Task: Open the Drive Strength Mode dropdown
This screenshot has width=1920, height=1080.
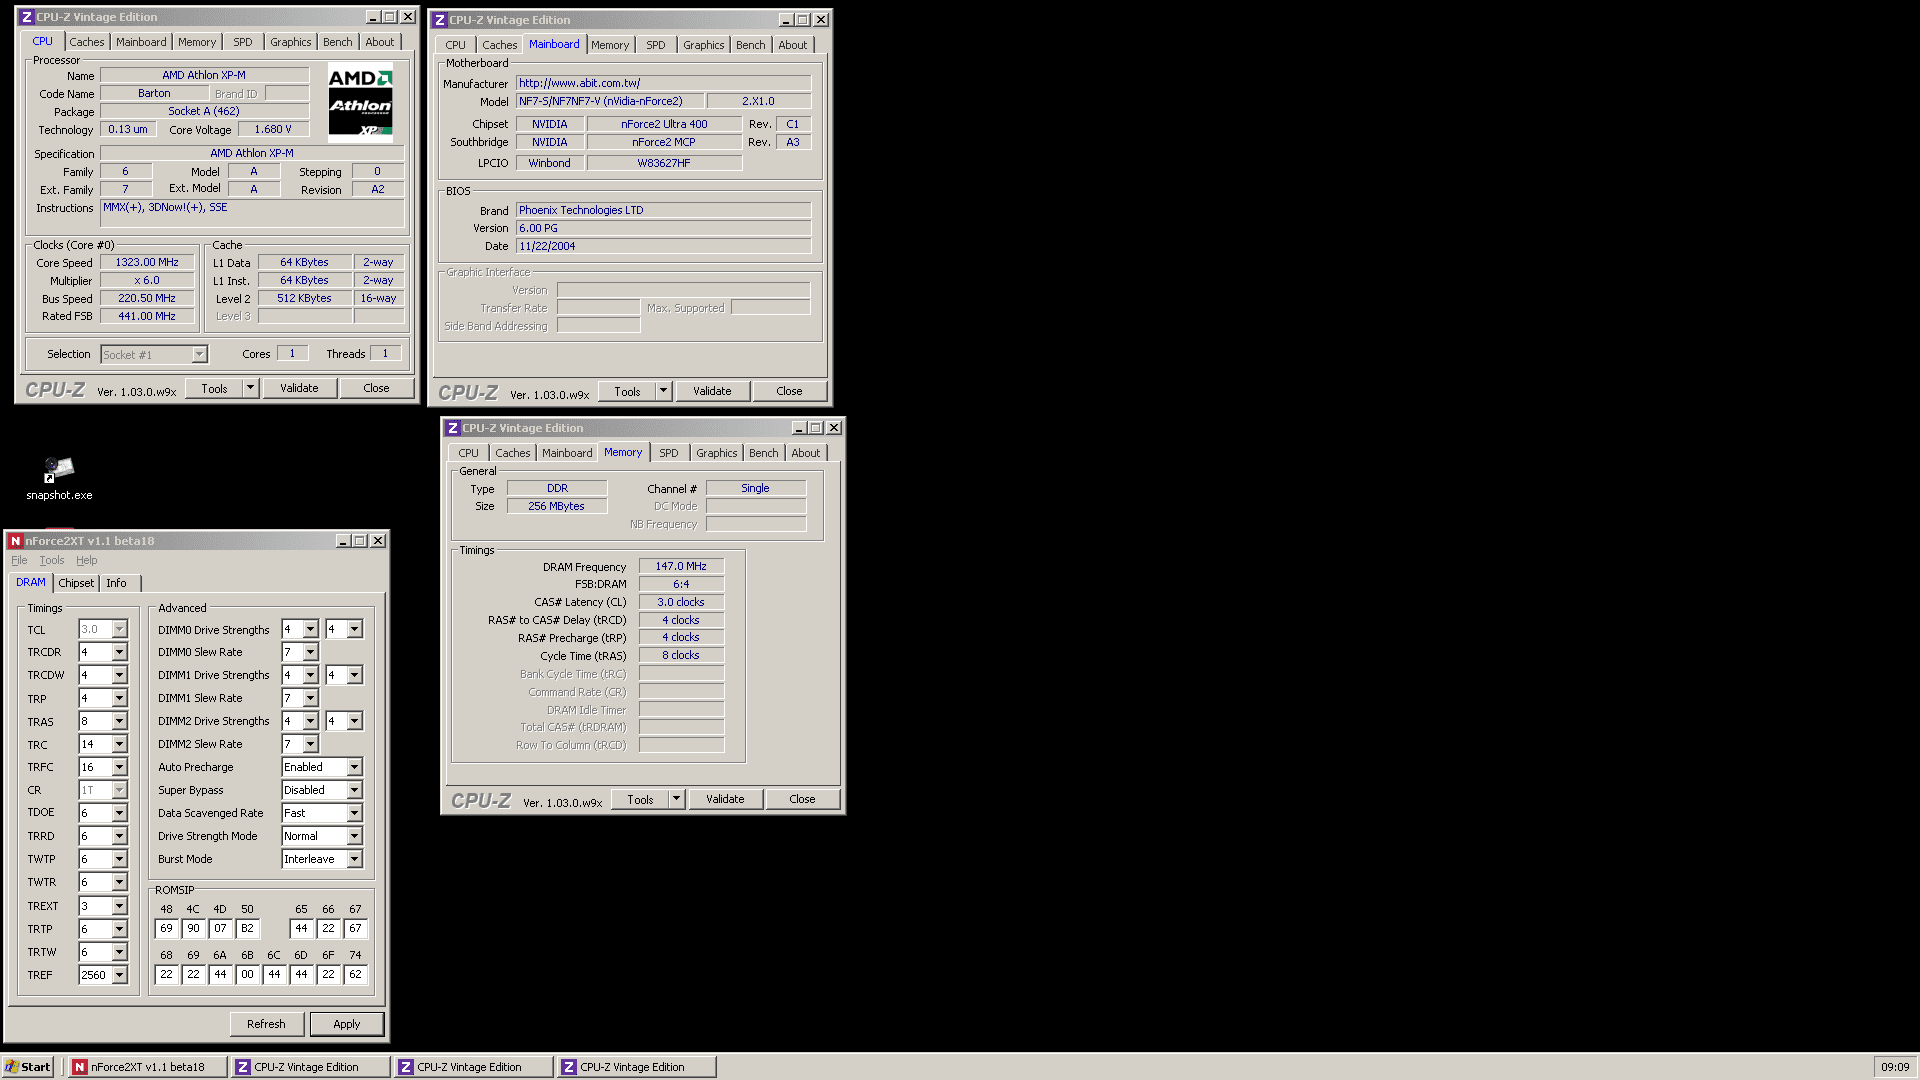Action: tap(354, 836)
